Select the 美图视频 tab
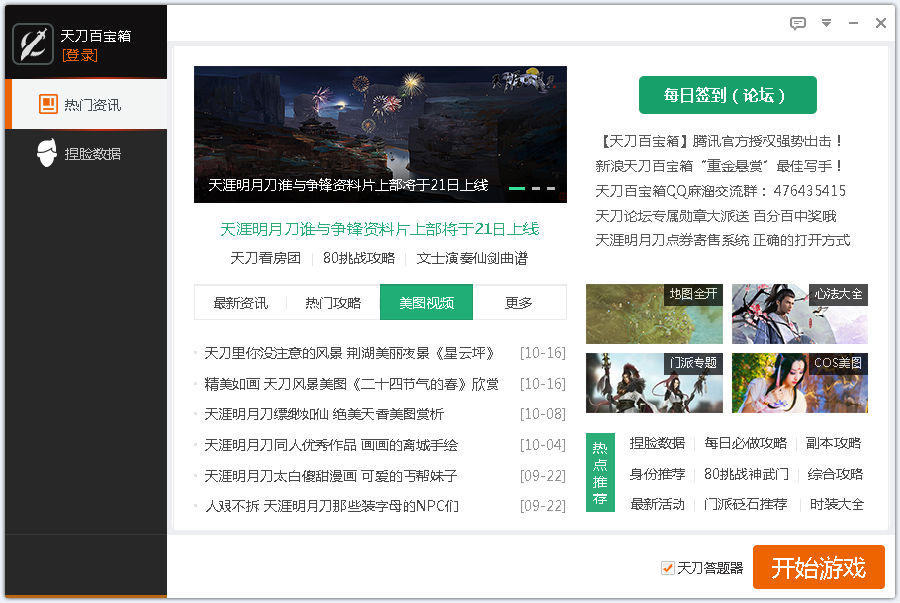Image resolution: width=900 pixels, height=603 pixels. coord(426,303)
